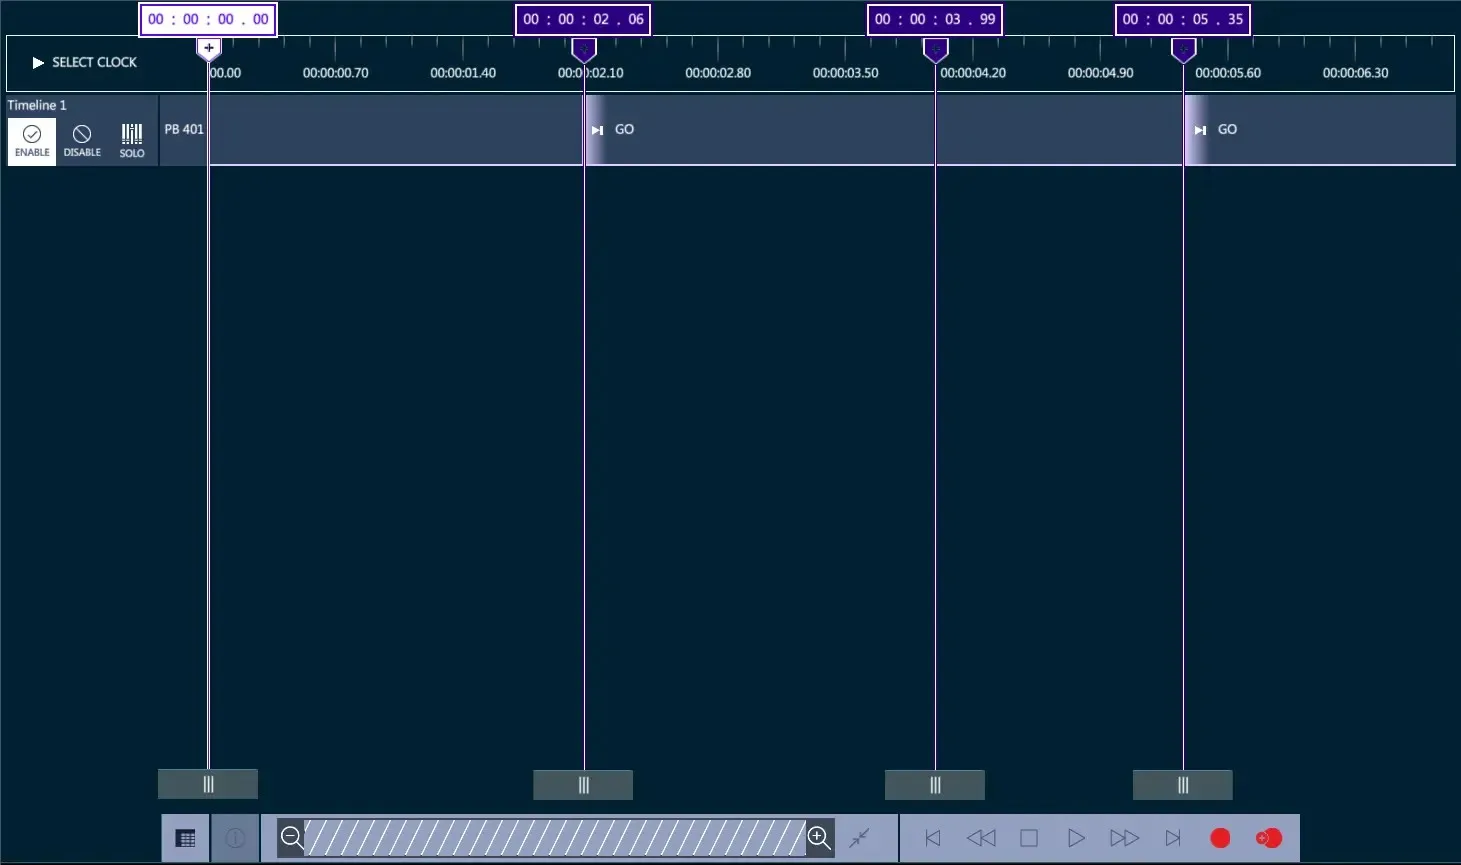
Task: Click the Timeline 1 header label
Action: [x=37, y=105]
